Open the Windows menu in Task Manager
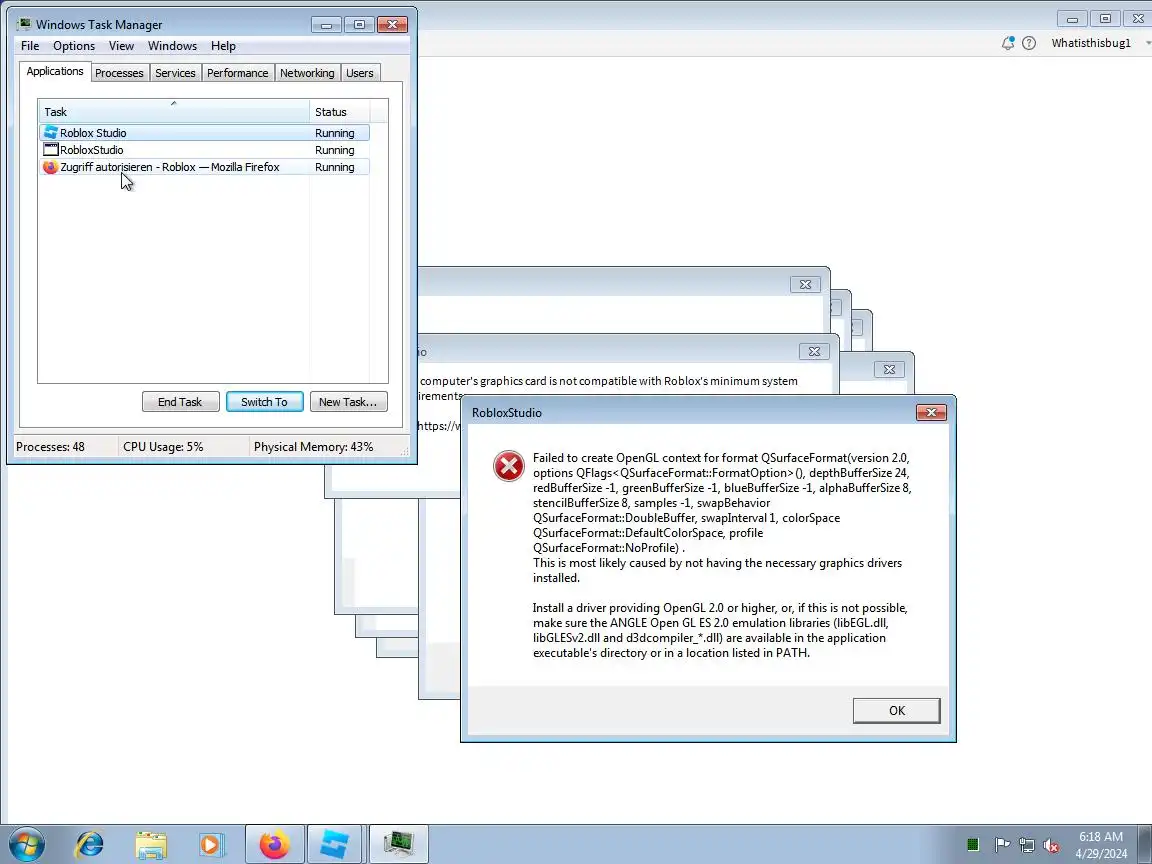1152x864 pixels. tap(172, 46)
